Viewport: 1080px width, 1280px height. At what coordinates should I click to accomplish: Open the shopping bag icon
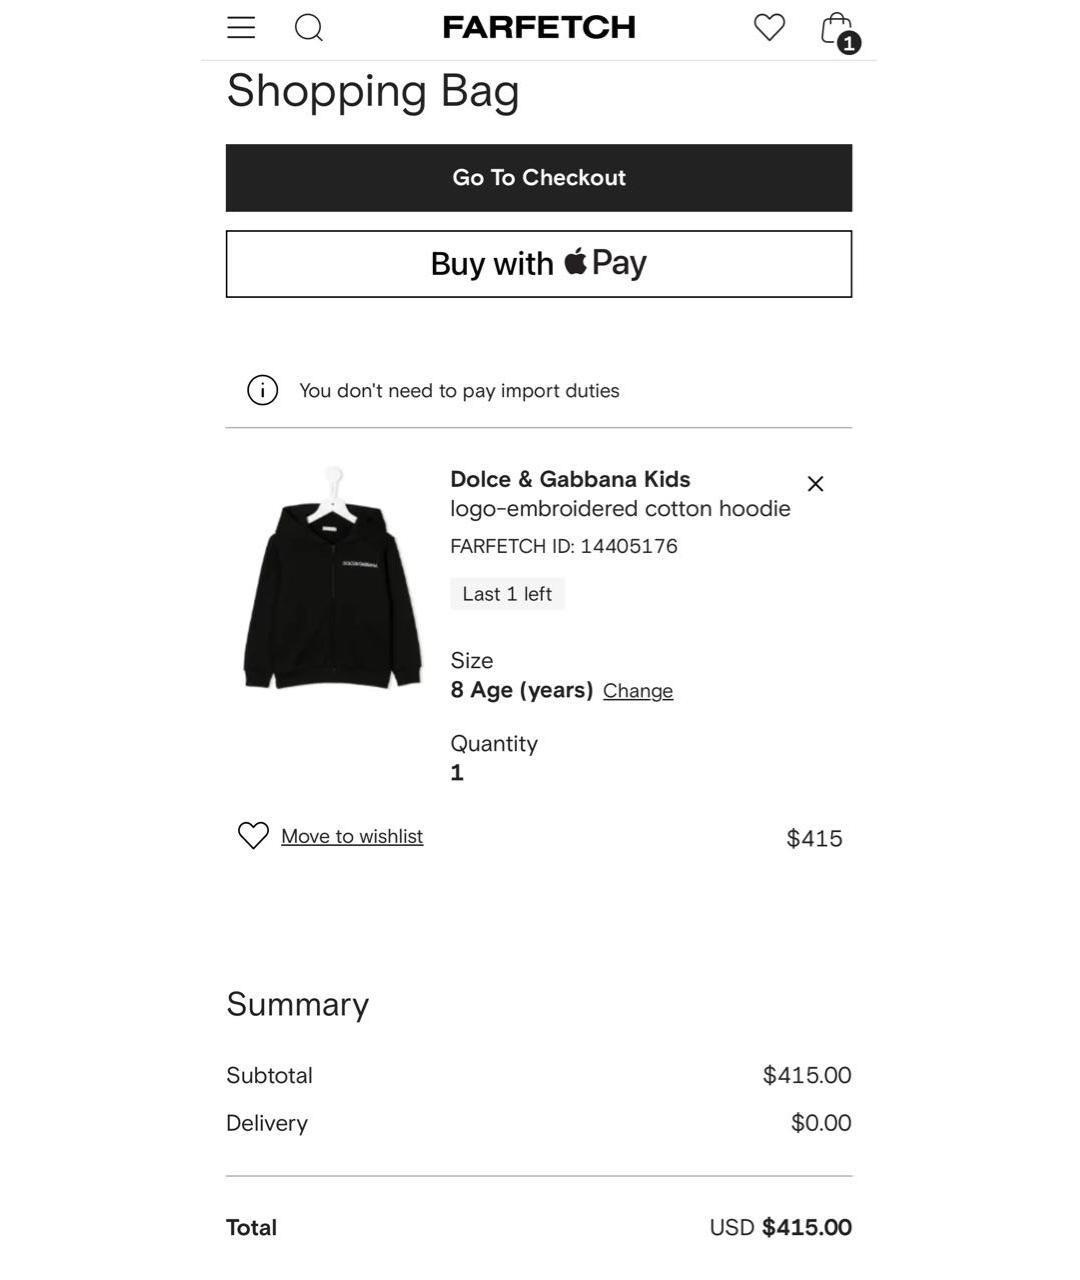pyautogui.click(x=835, y=28)
